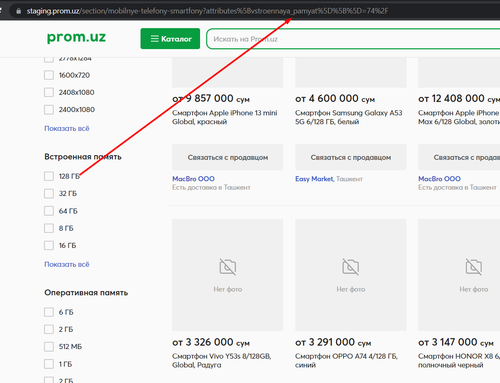Click the Vivo Y53s no-photo thumbnail
The height and width of the screenshot is (383, 500).
tap(228, 275)
